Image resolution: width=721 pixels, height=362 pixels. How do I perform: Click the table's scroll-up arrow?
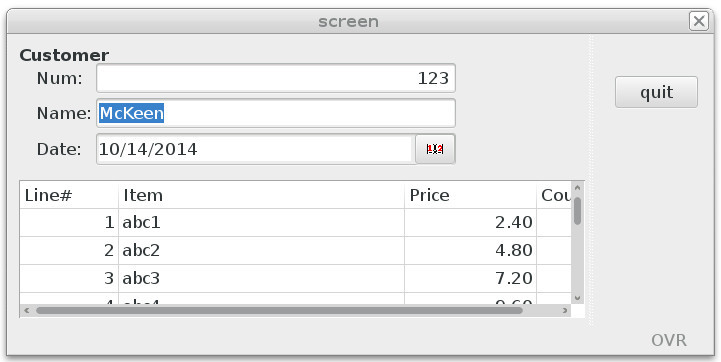578,188
